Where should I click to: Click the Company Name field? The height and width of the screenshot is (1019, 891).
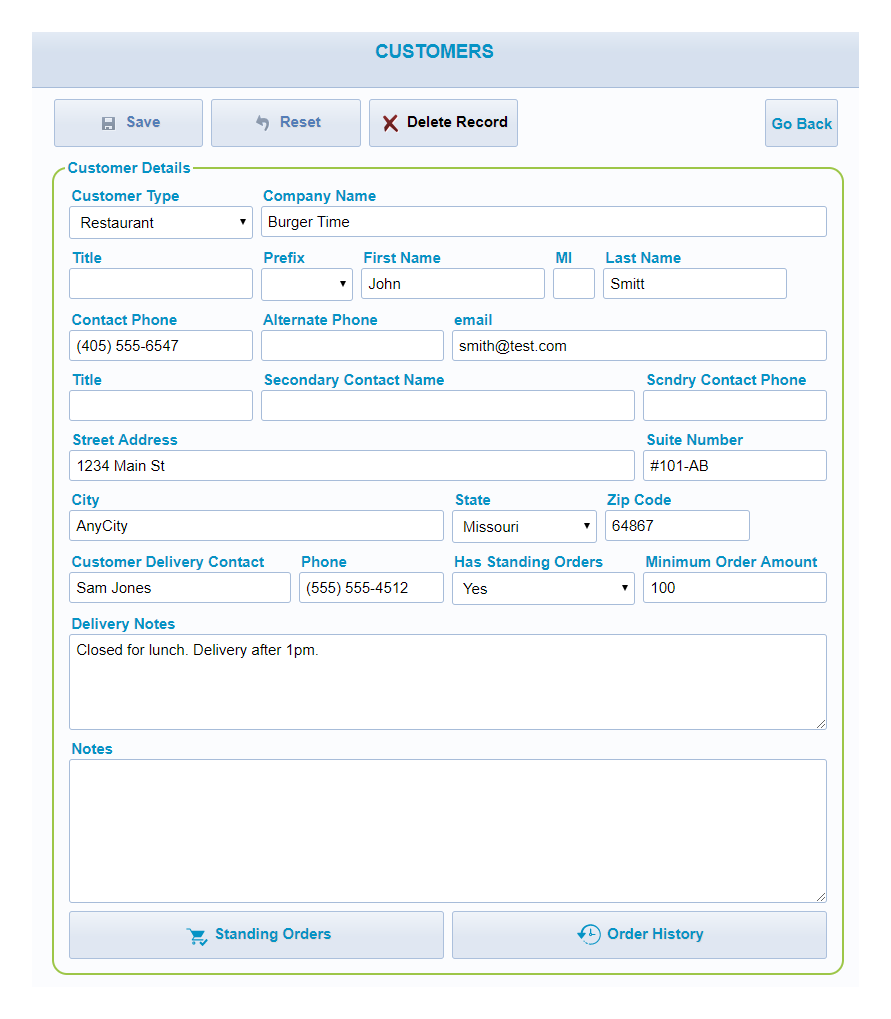tap(544, 222)
